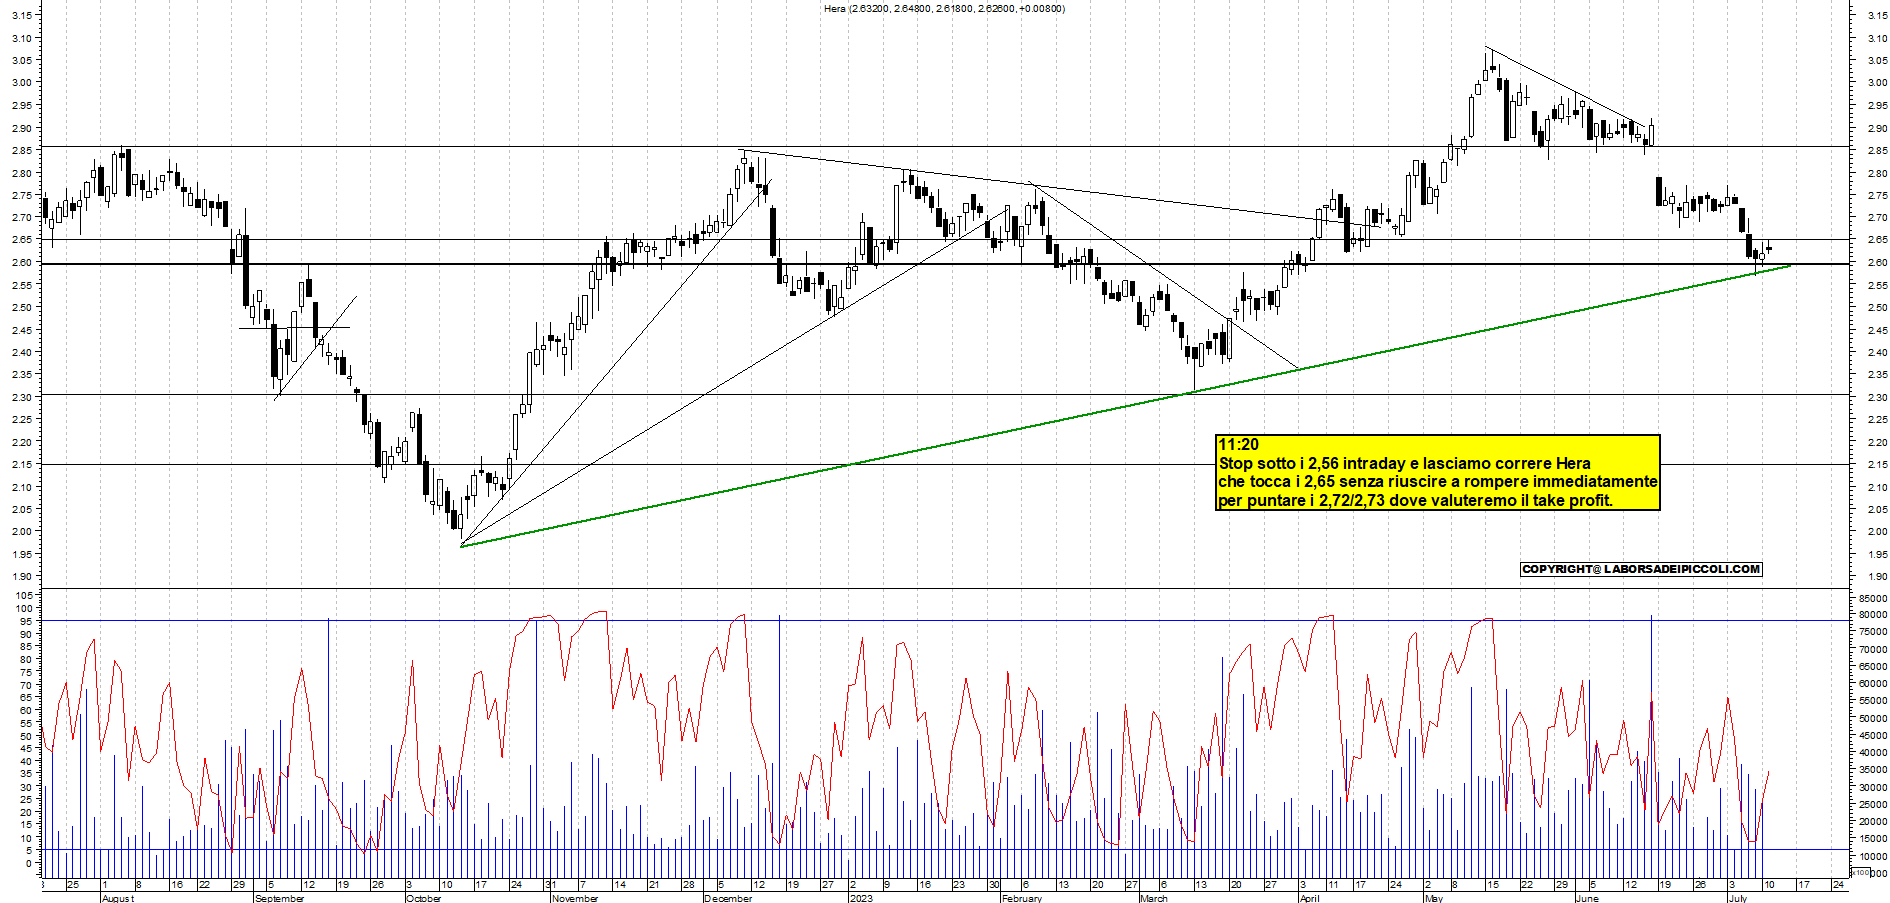Click the "September" month label
Viewport: 1890px width, 903px height.
(280, 898)
